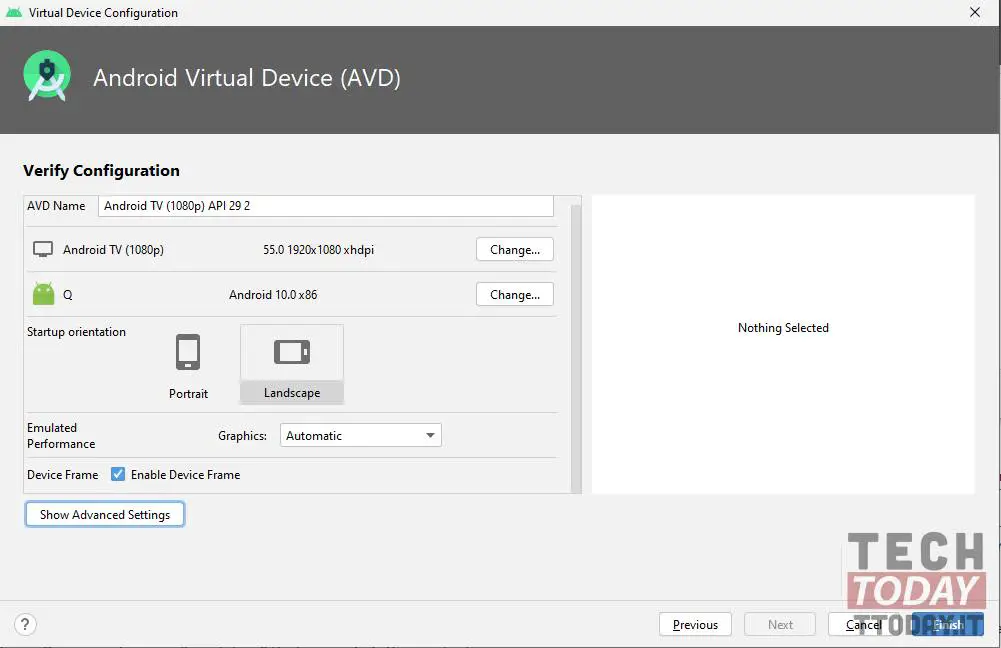Change the Android TV (1080p) hardware device
The width and height of the screenshot is (1001, 648).
pos(515,250)
